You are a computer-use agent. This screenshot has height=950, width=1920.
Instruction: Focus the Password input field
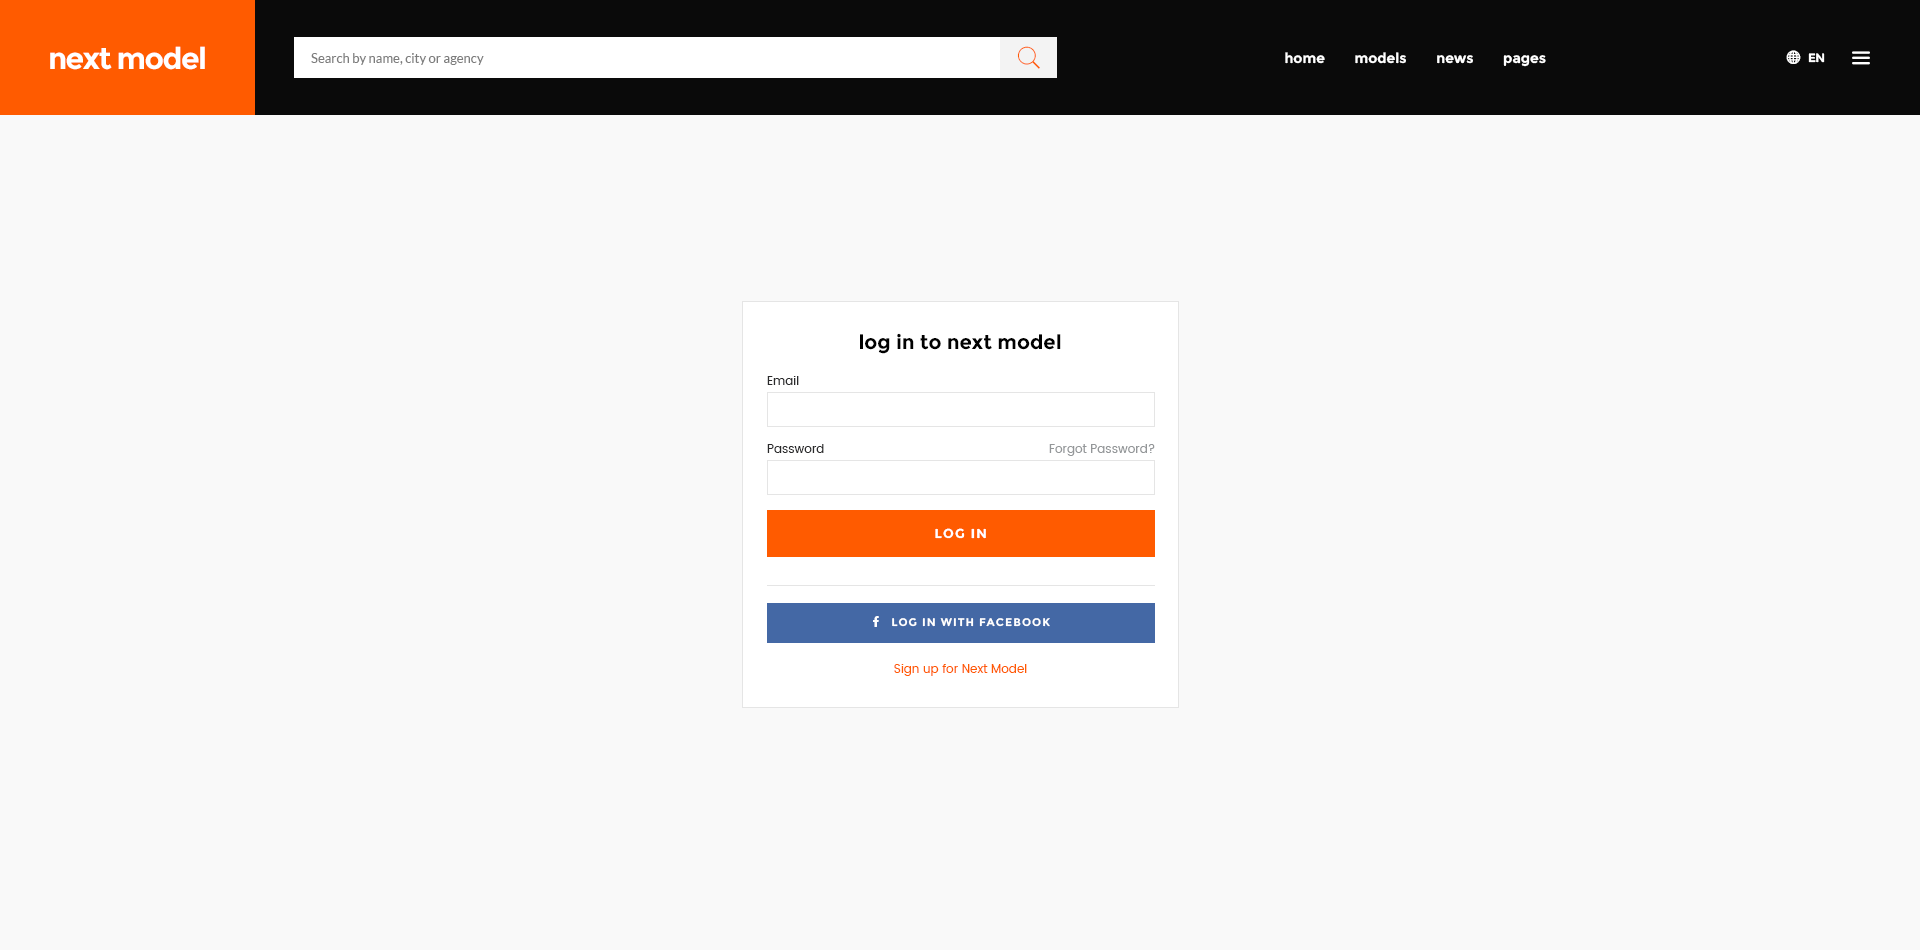(960, 478)
